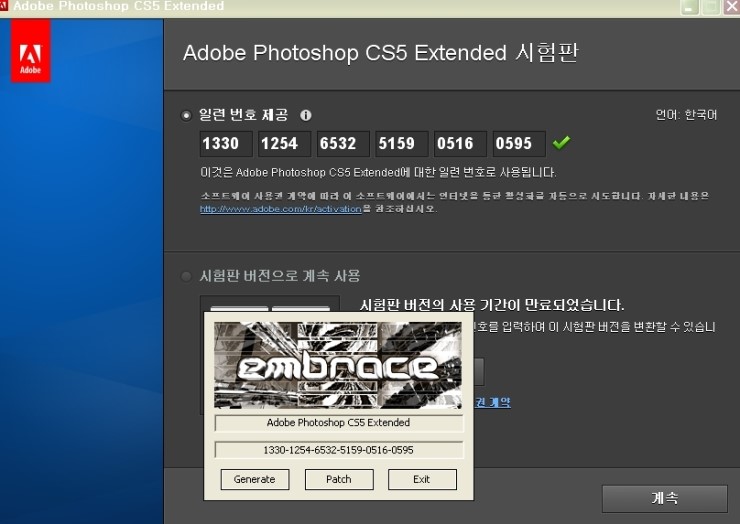Click the serial number field containing 6532

coord(343,144)
